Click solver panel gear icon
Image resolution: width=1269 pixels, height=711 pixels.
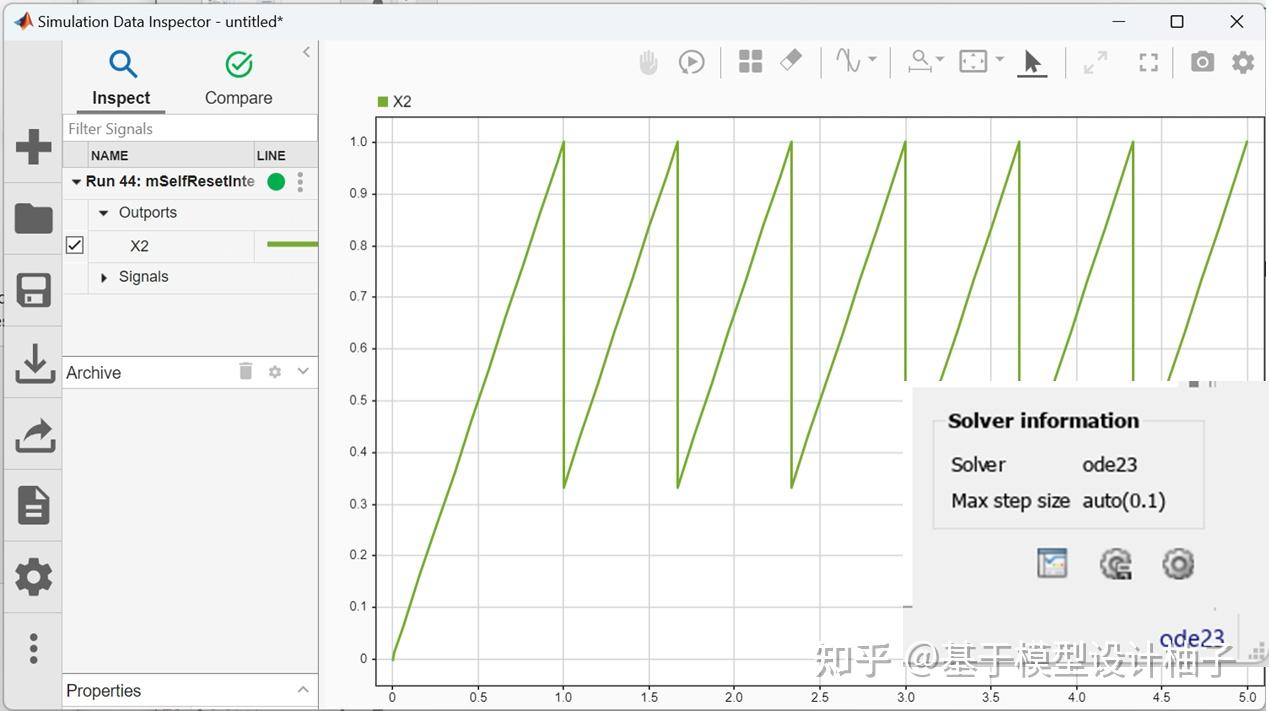pyautogui.click(x=1178, y=564)
